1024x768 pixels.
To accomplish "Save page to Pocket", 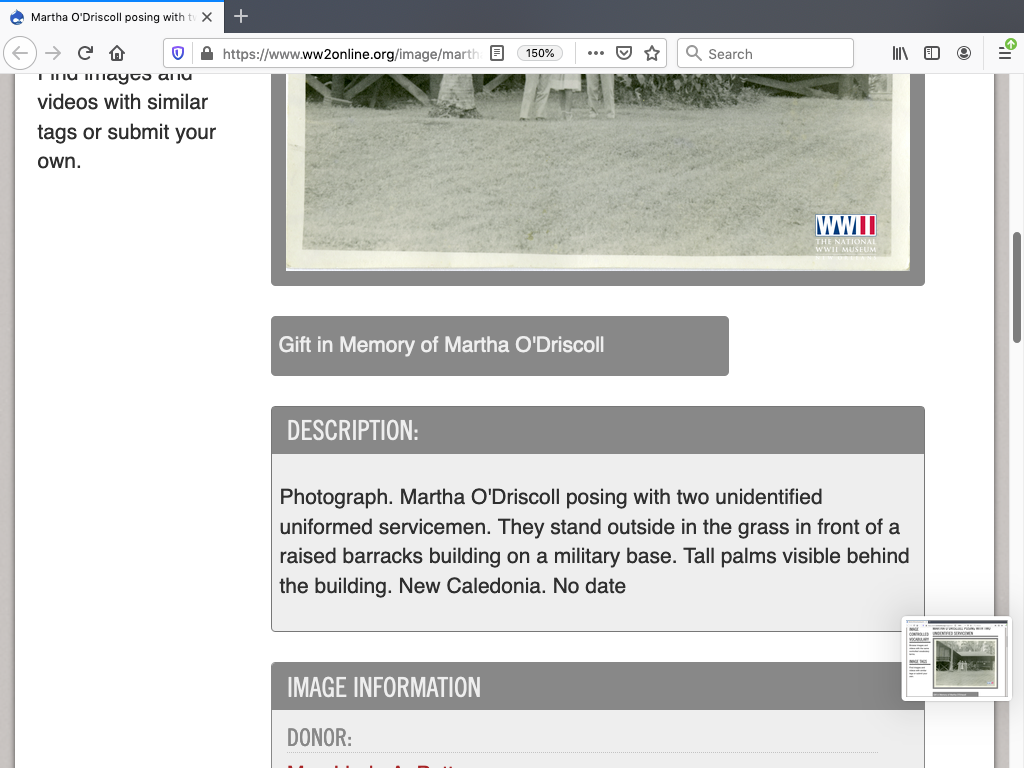I will (624, 54).
